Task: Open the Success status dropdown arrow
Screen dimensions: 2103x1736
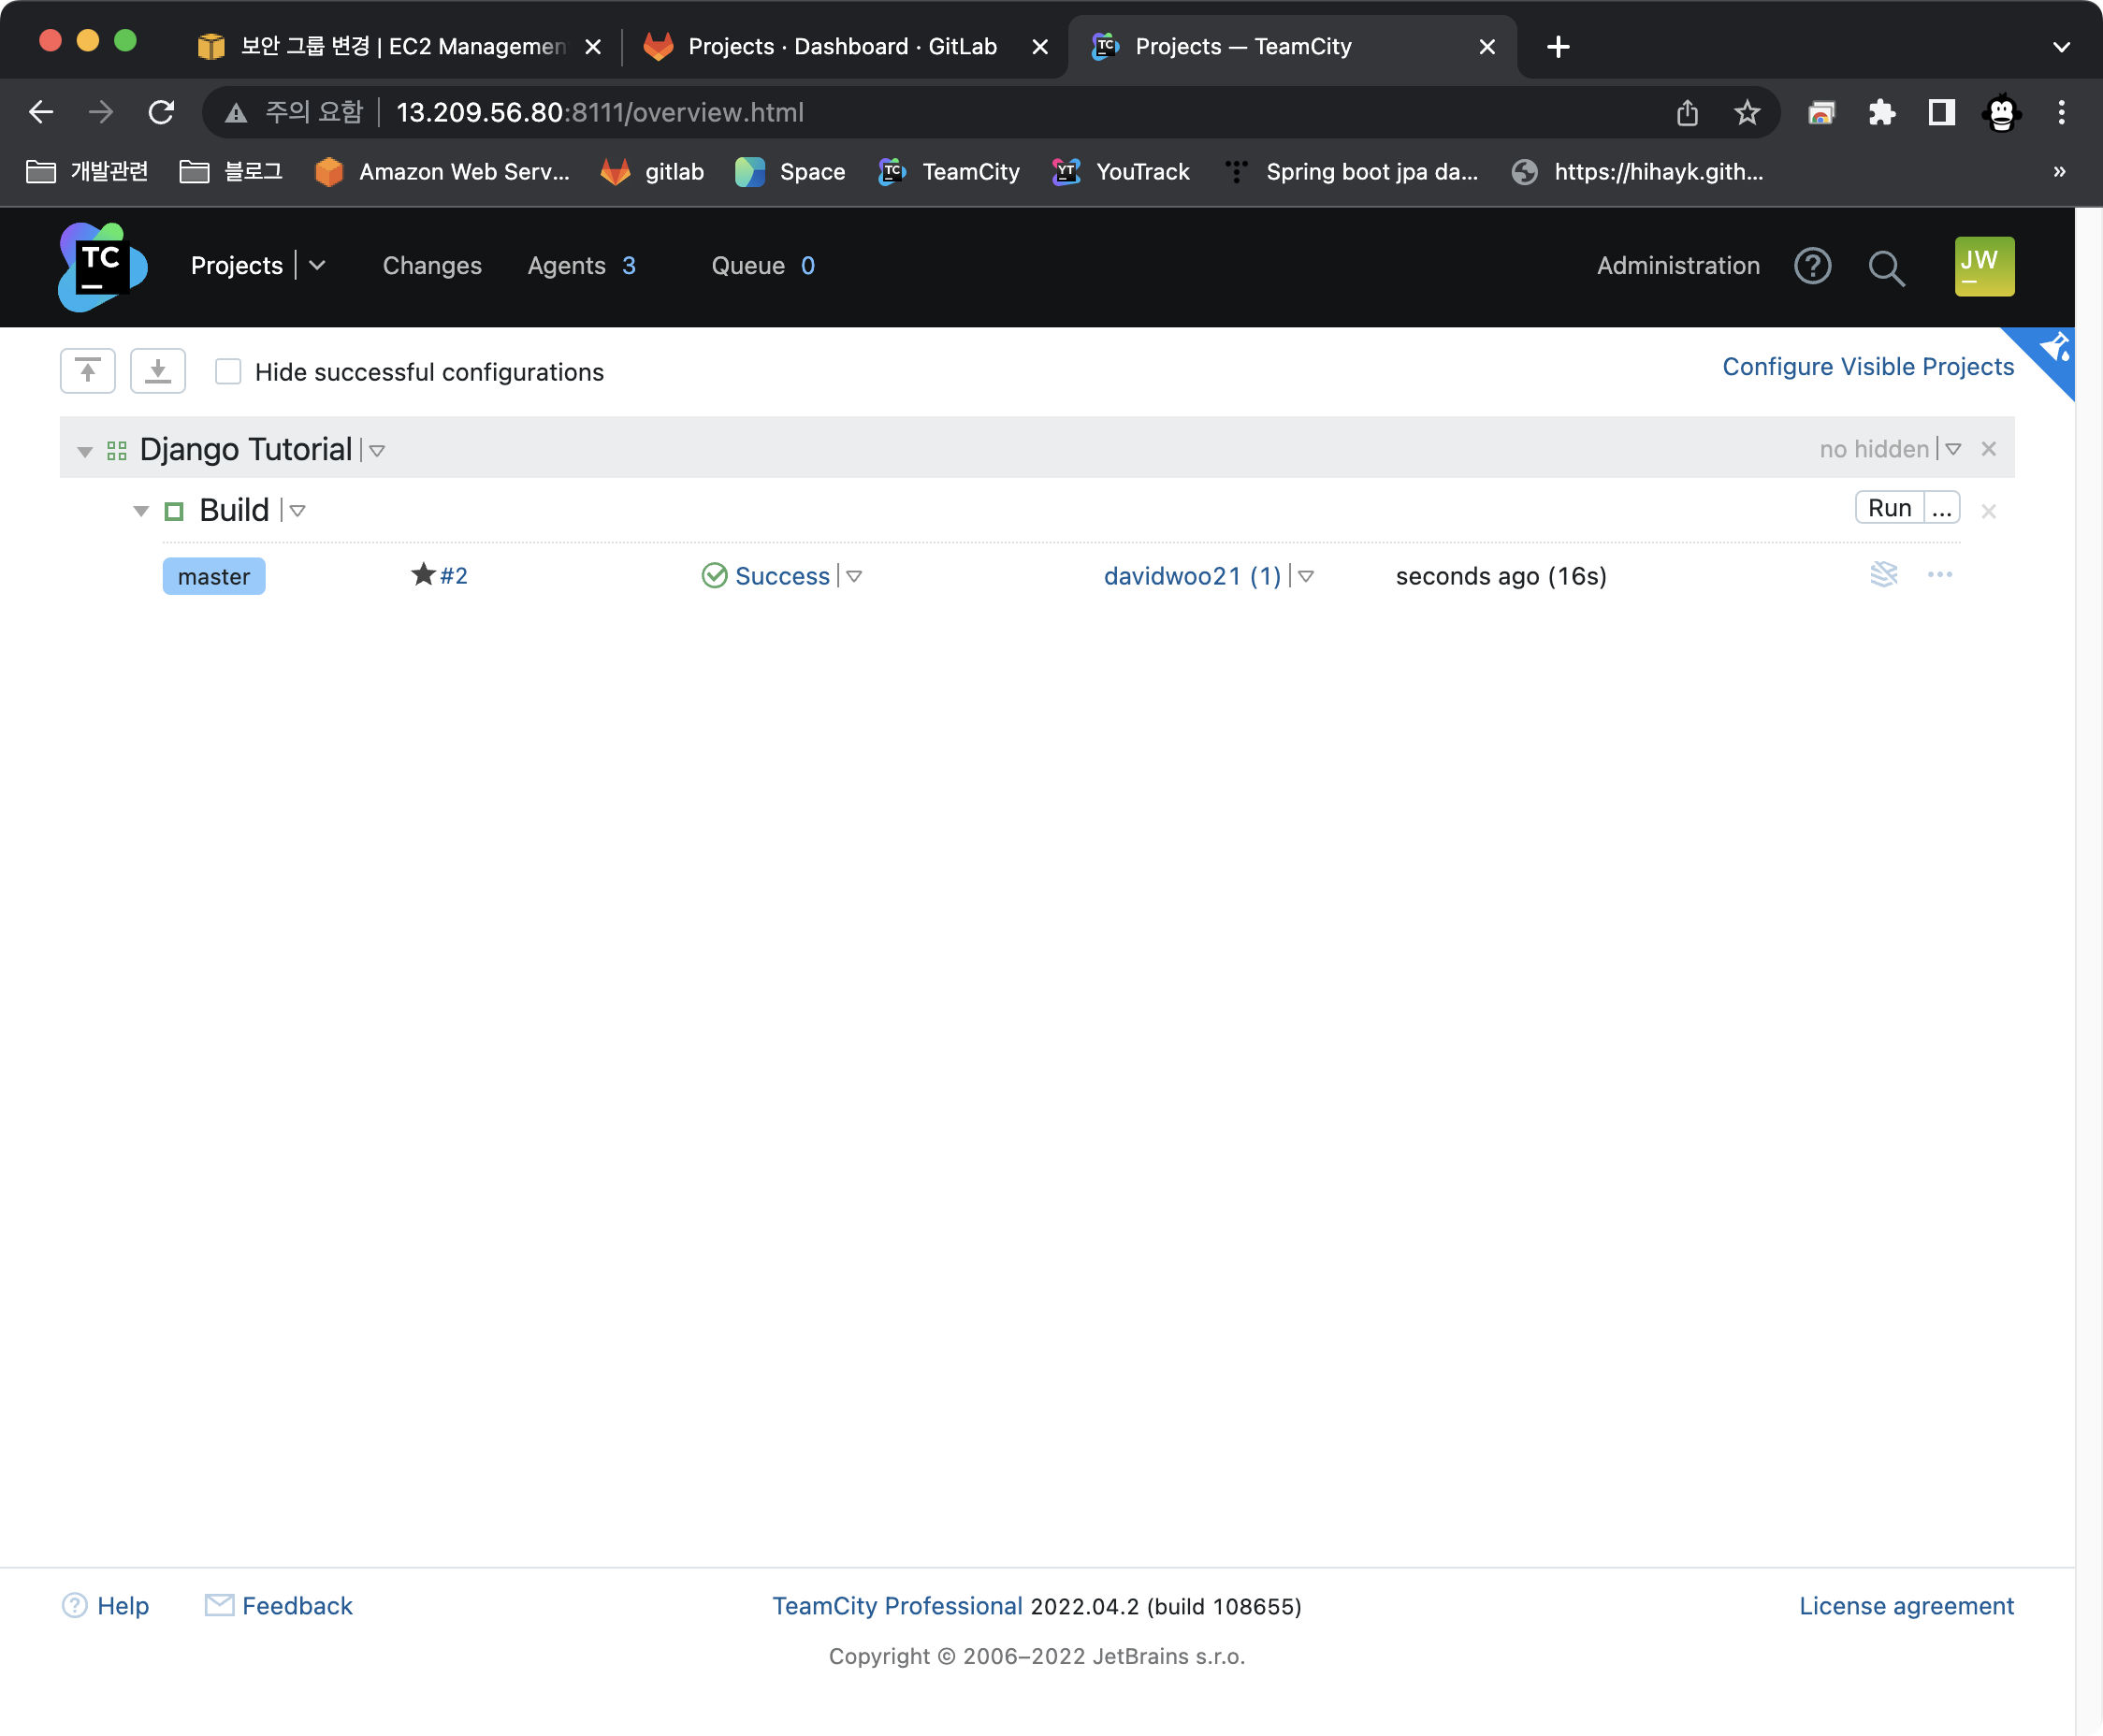Action: tap(854, 576)
